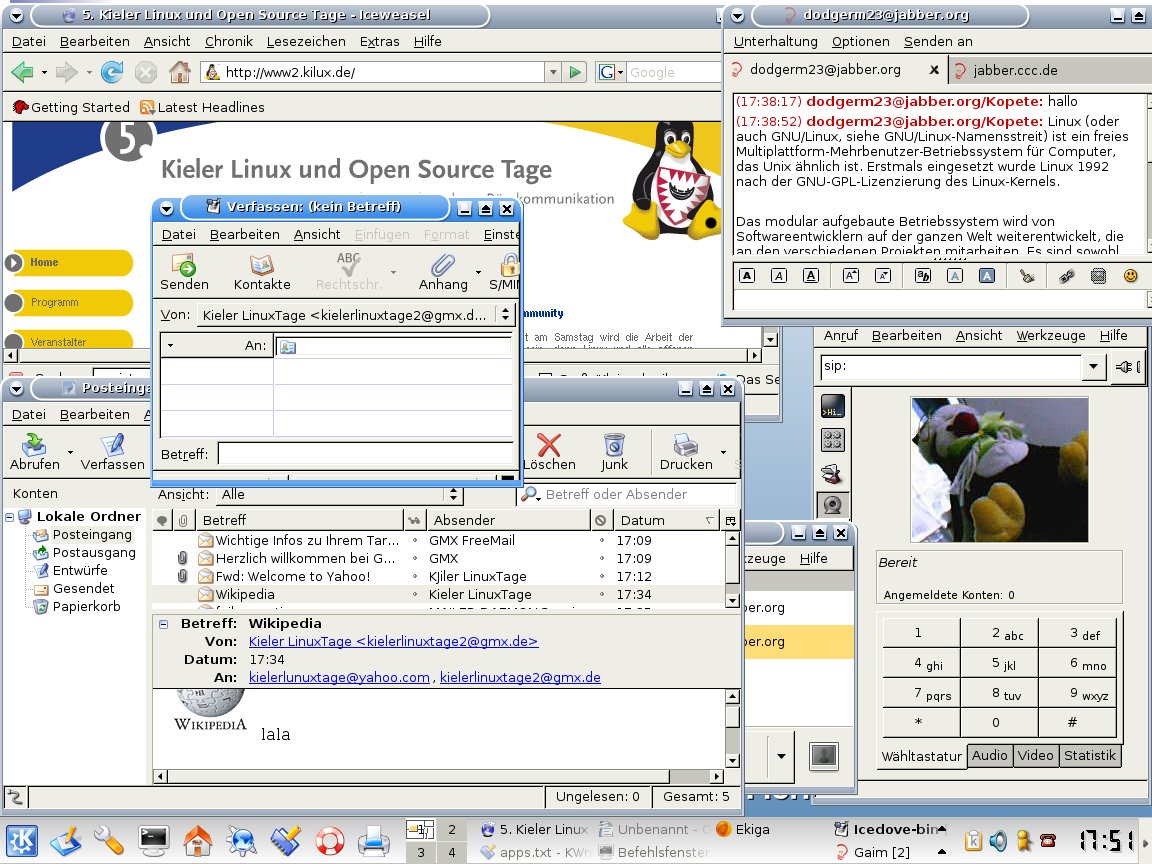This screenshot has width=1152, height=864.
Task: Dial the # key in Ekiga
Action: pos(1077,722)
